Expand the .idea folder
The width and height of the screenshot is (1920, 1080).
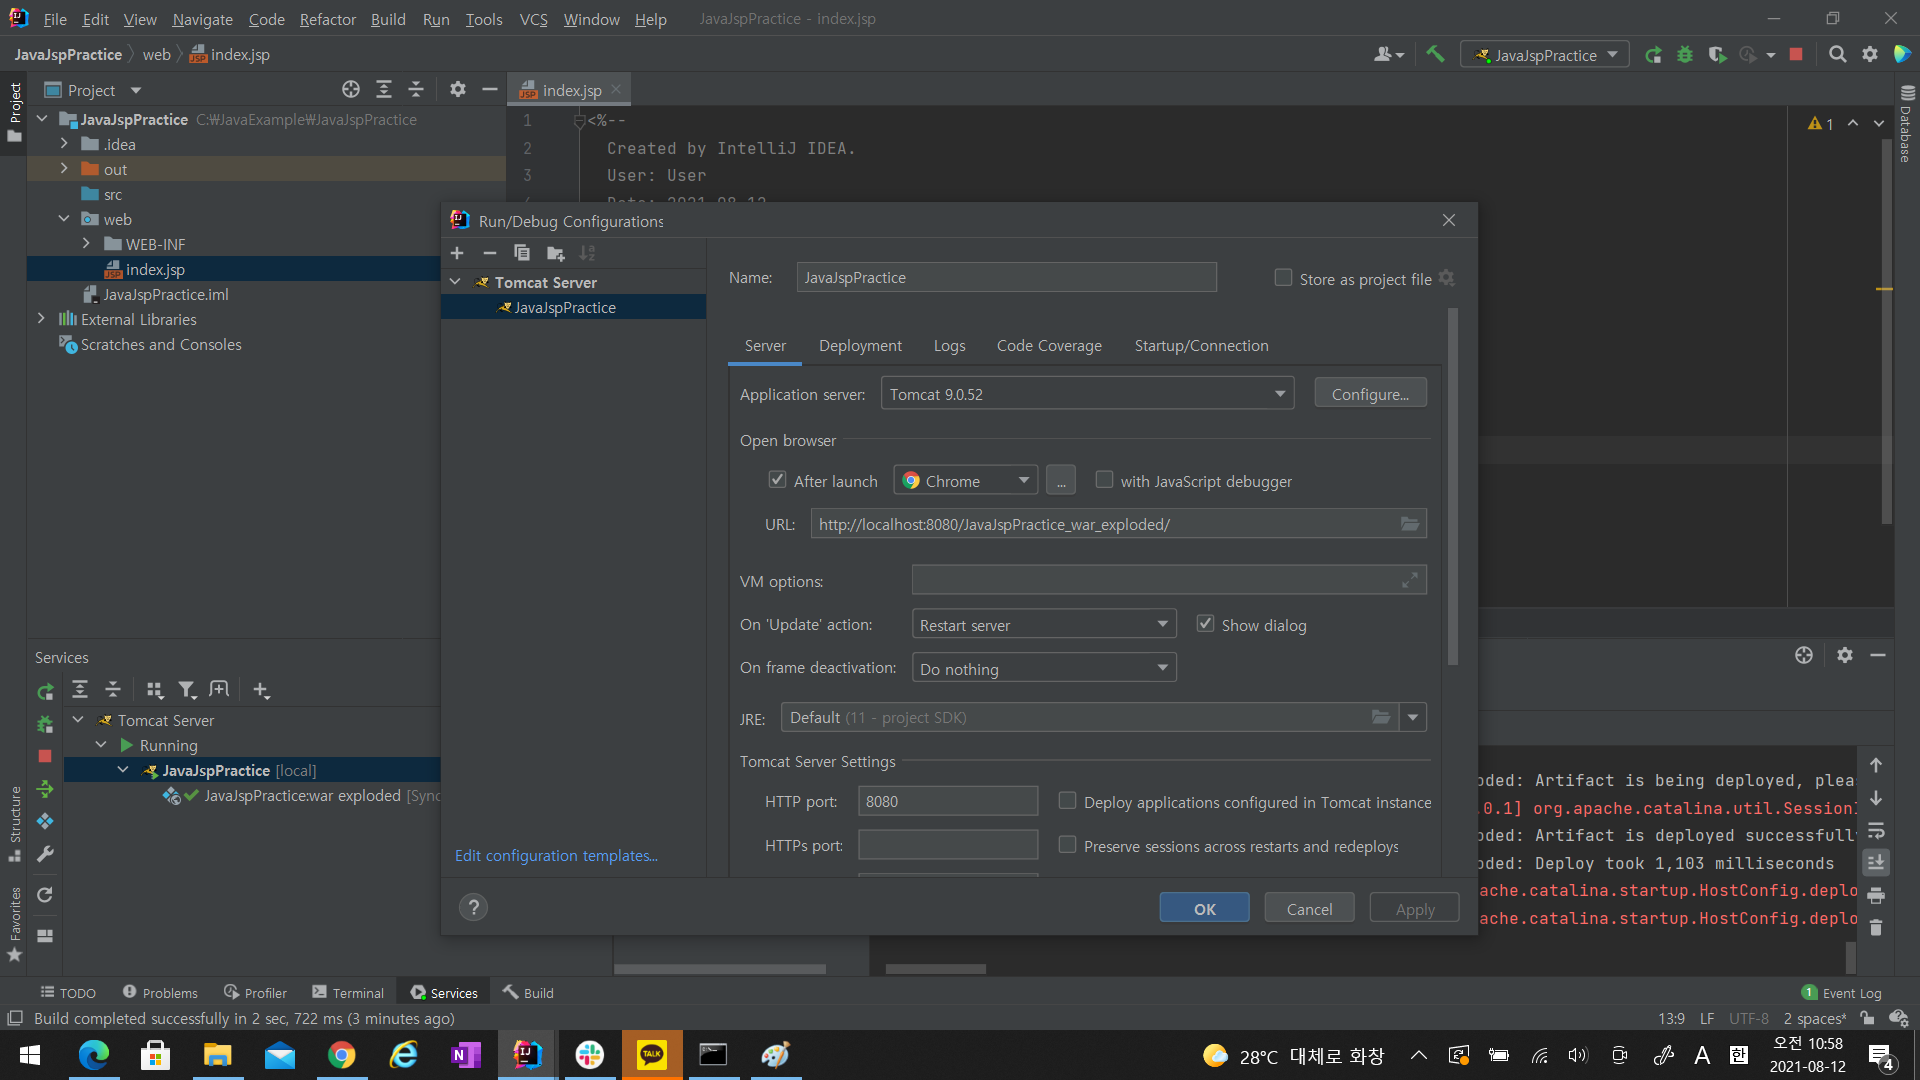click(x=64, y=144)
